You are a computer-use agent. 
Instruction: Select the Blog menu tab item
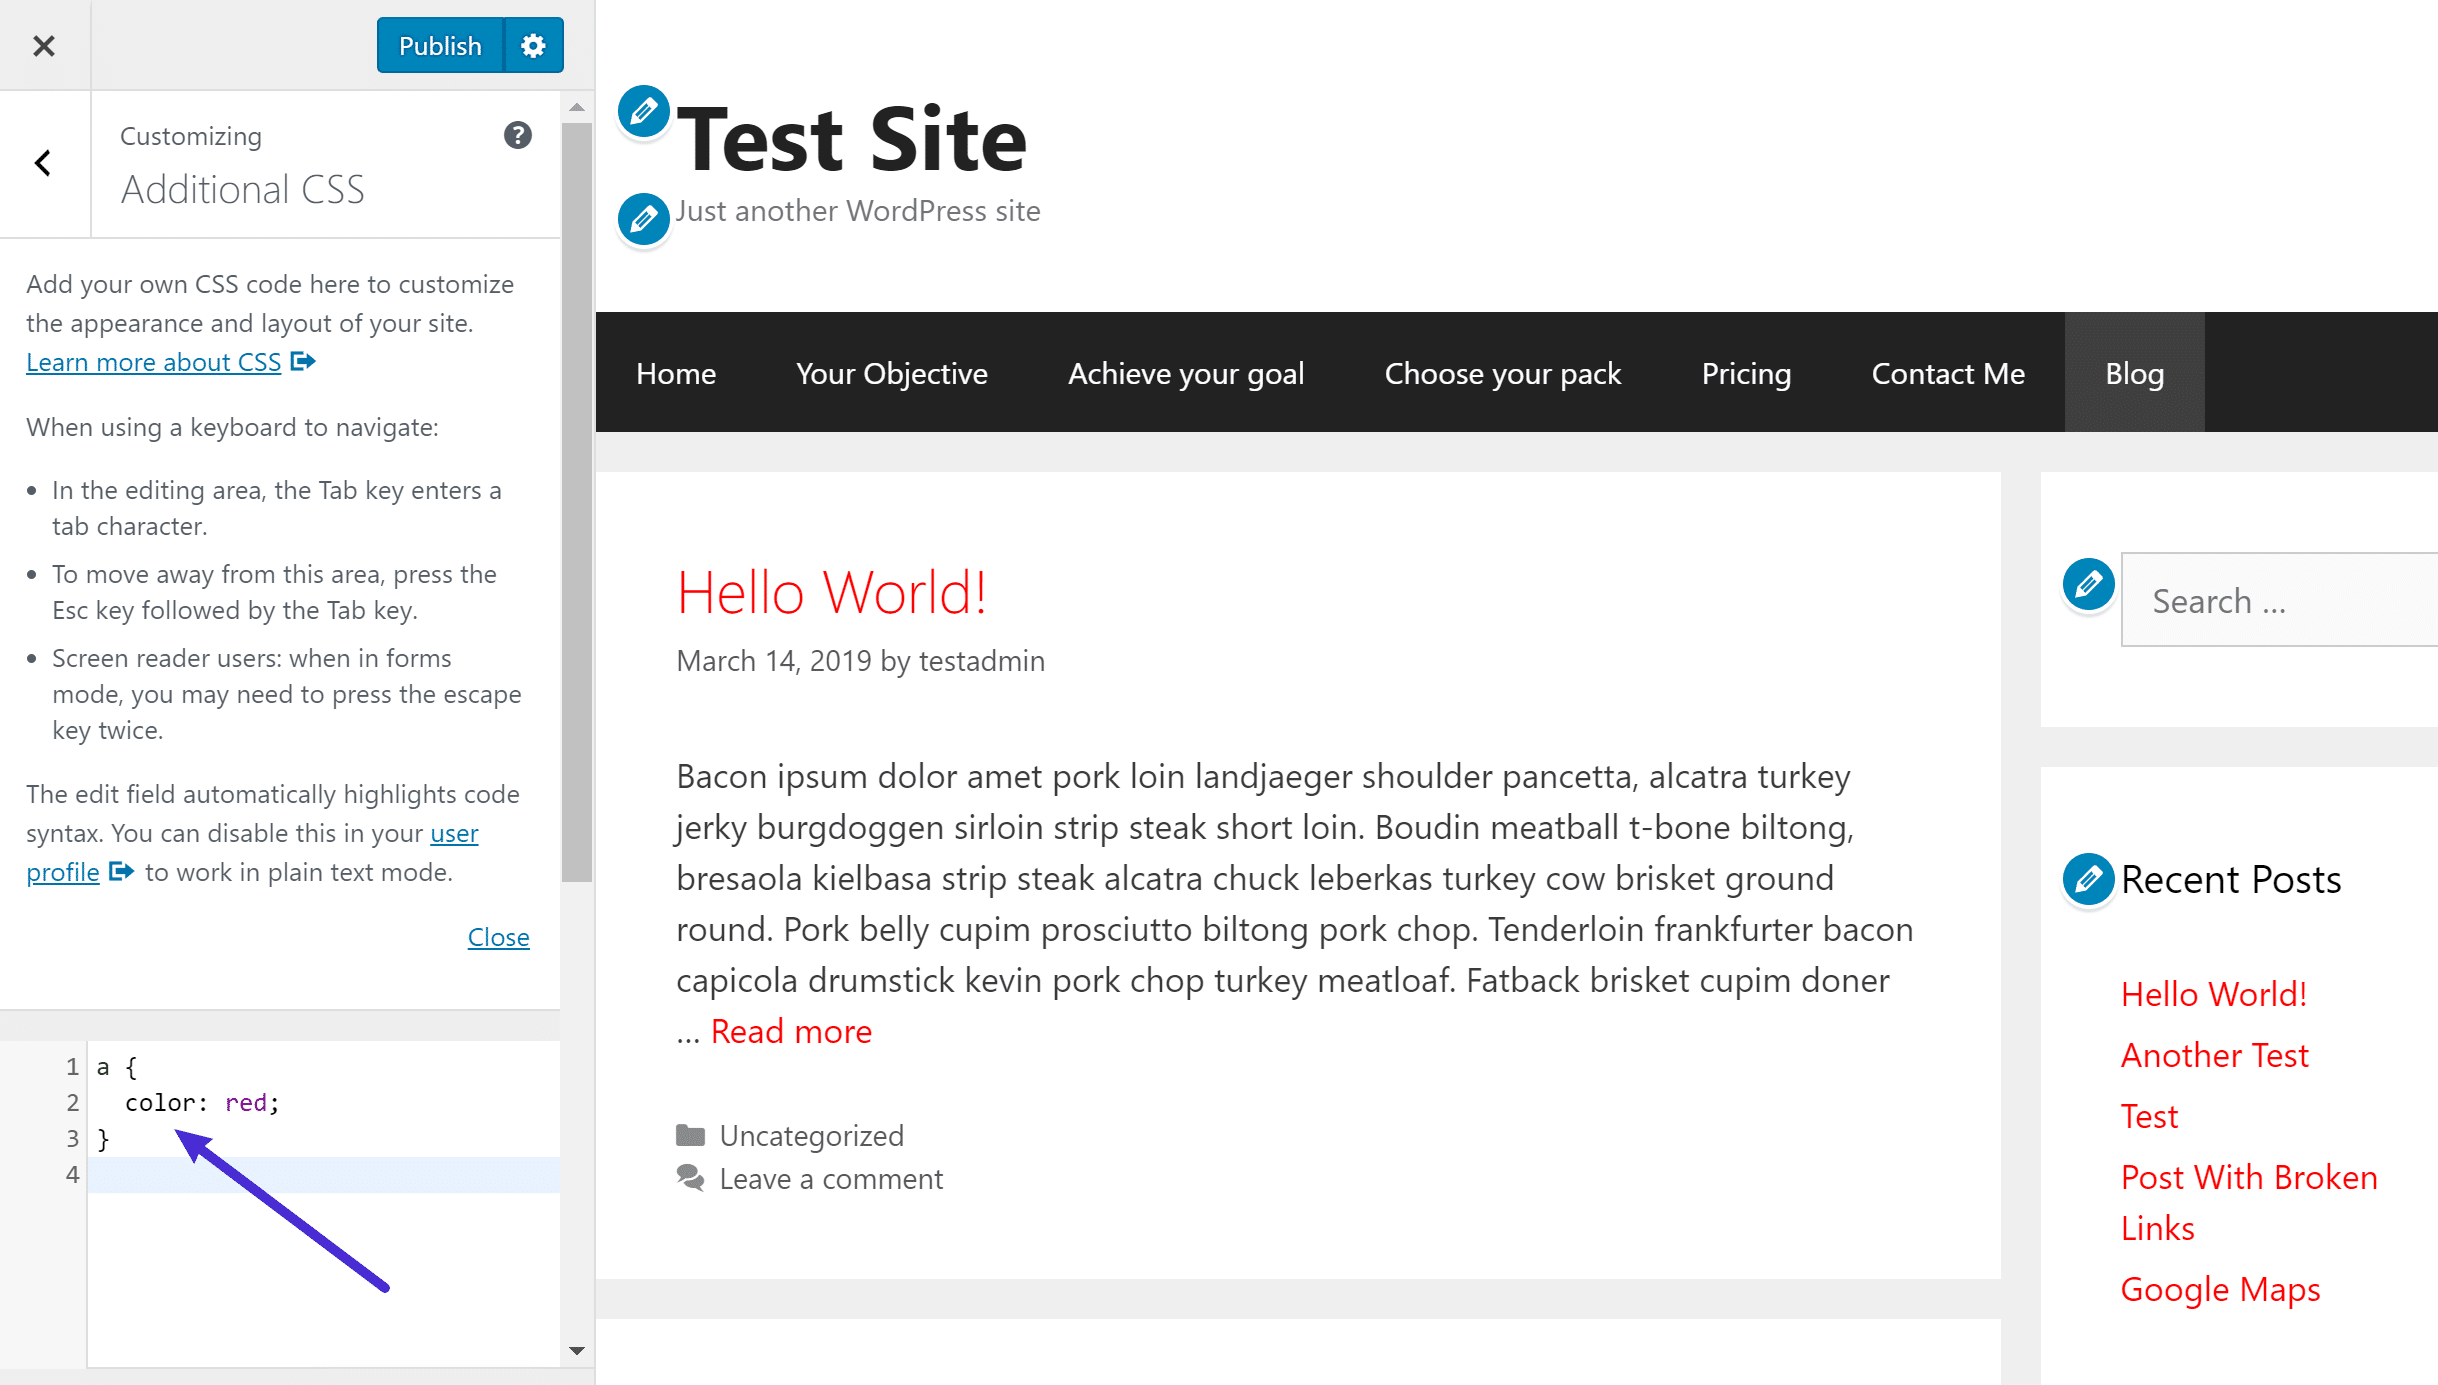pos(2133,372)
